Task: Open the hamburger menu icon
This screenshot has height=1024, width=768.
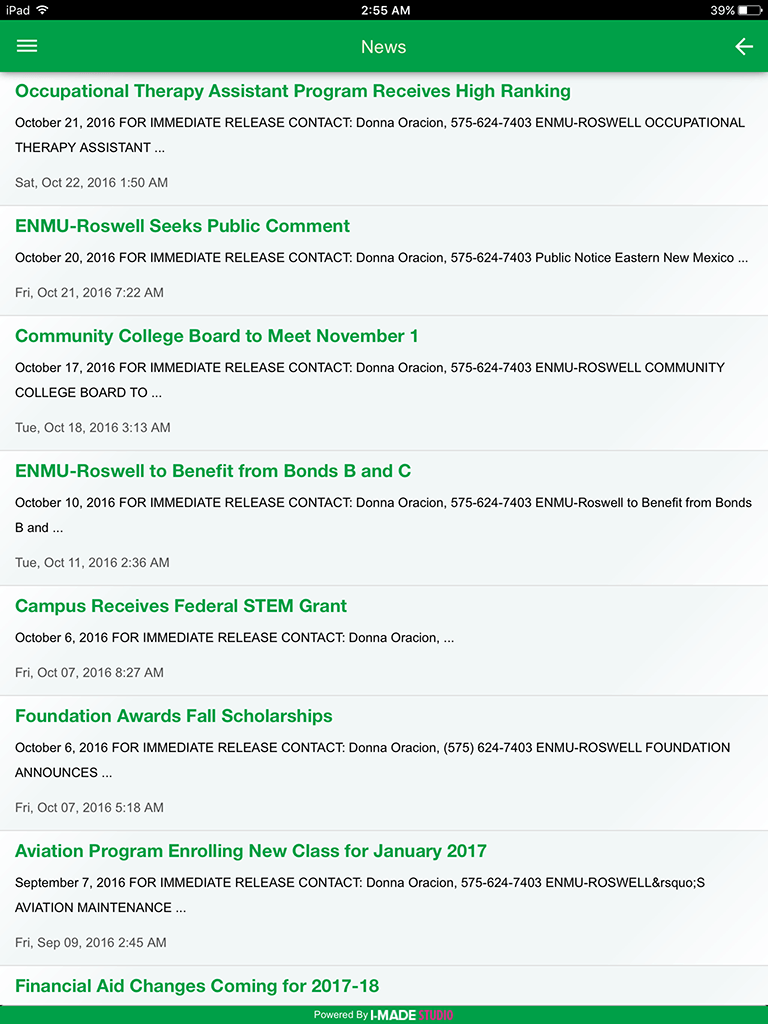Action: (27, 46)
